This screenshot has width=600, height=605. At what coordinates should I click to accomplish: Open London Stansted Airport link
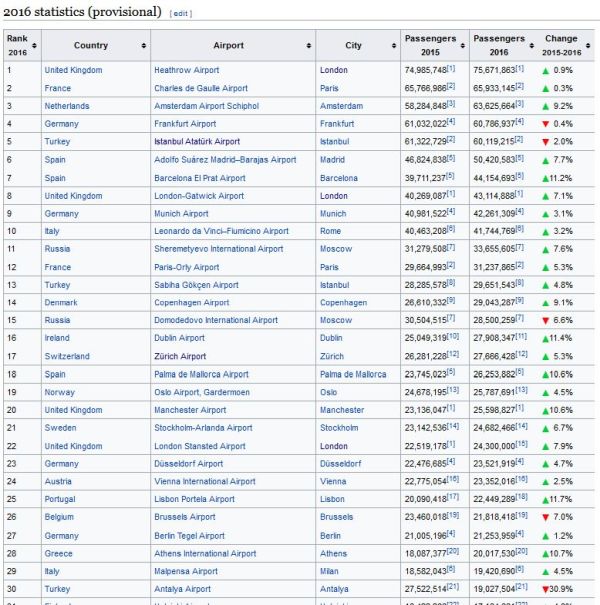pos(199,446)
